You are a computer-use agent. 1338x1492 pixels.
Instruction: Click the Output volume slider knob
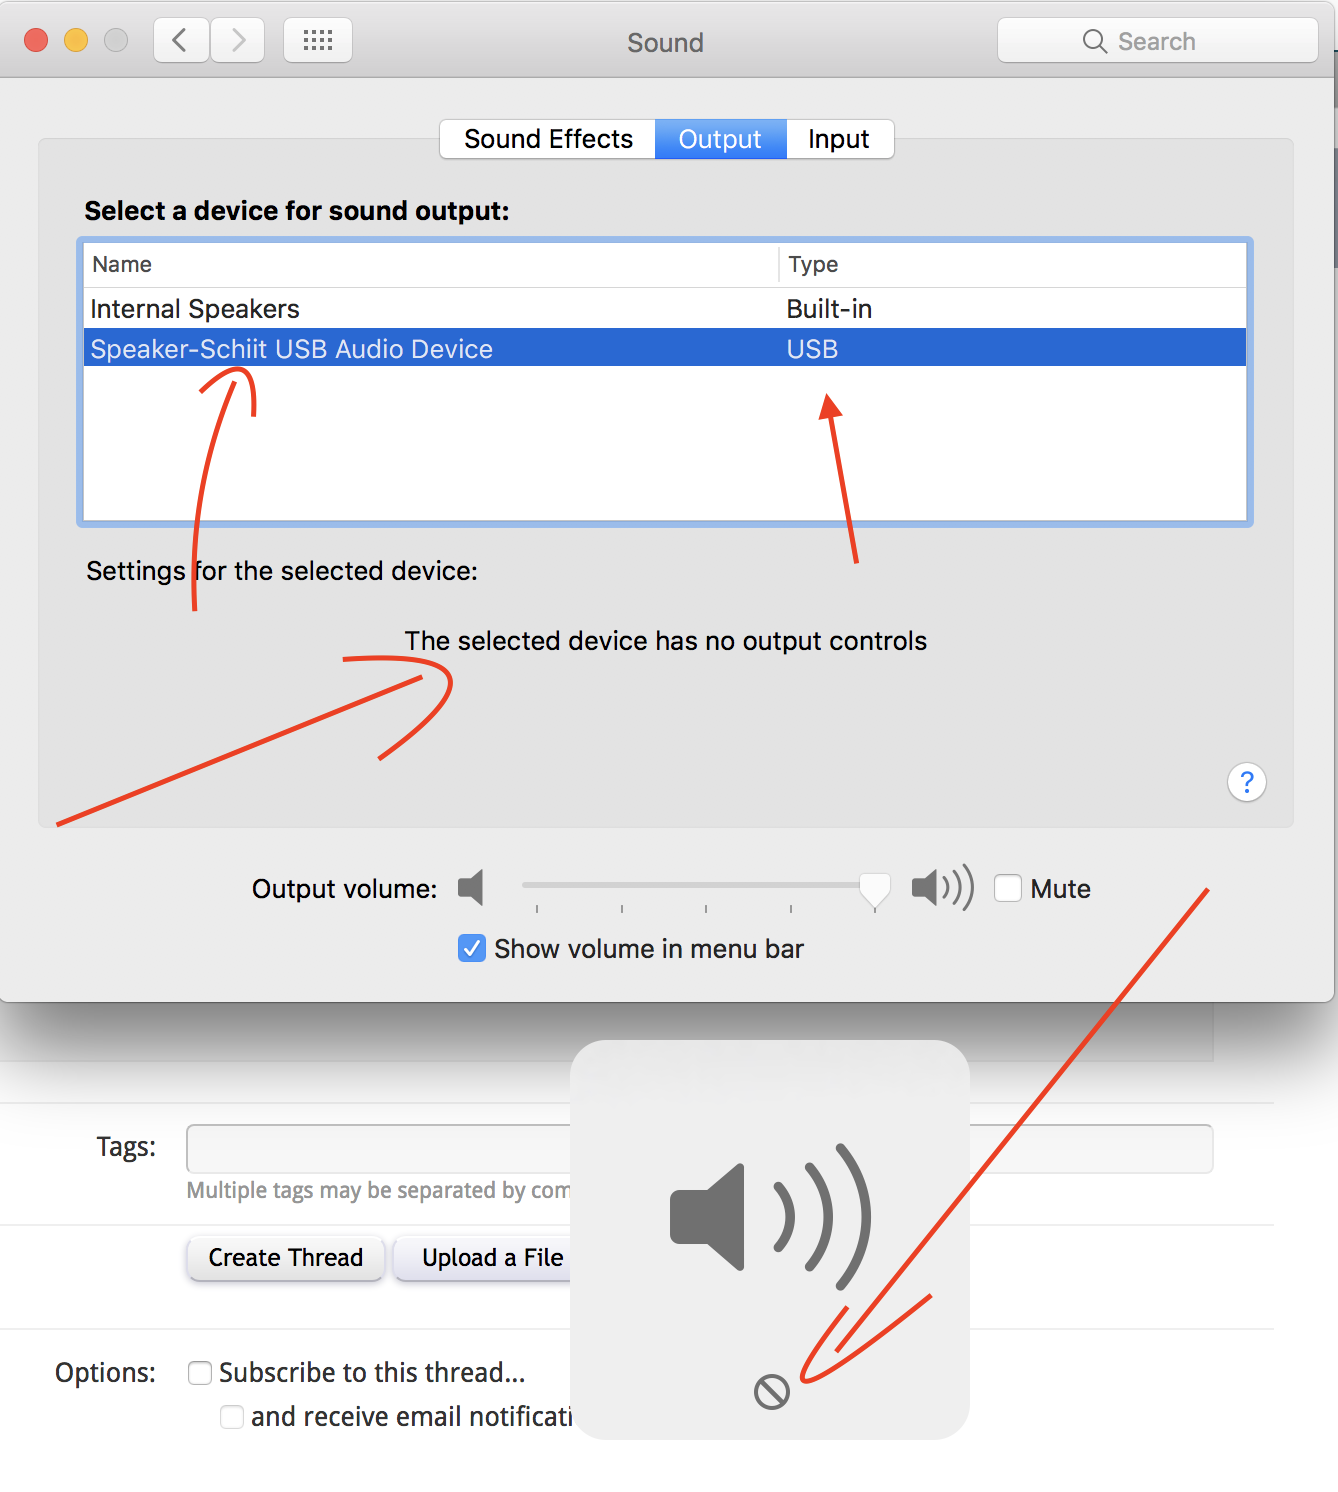(x=875, y=887)
